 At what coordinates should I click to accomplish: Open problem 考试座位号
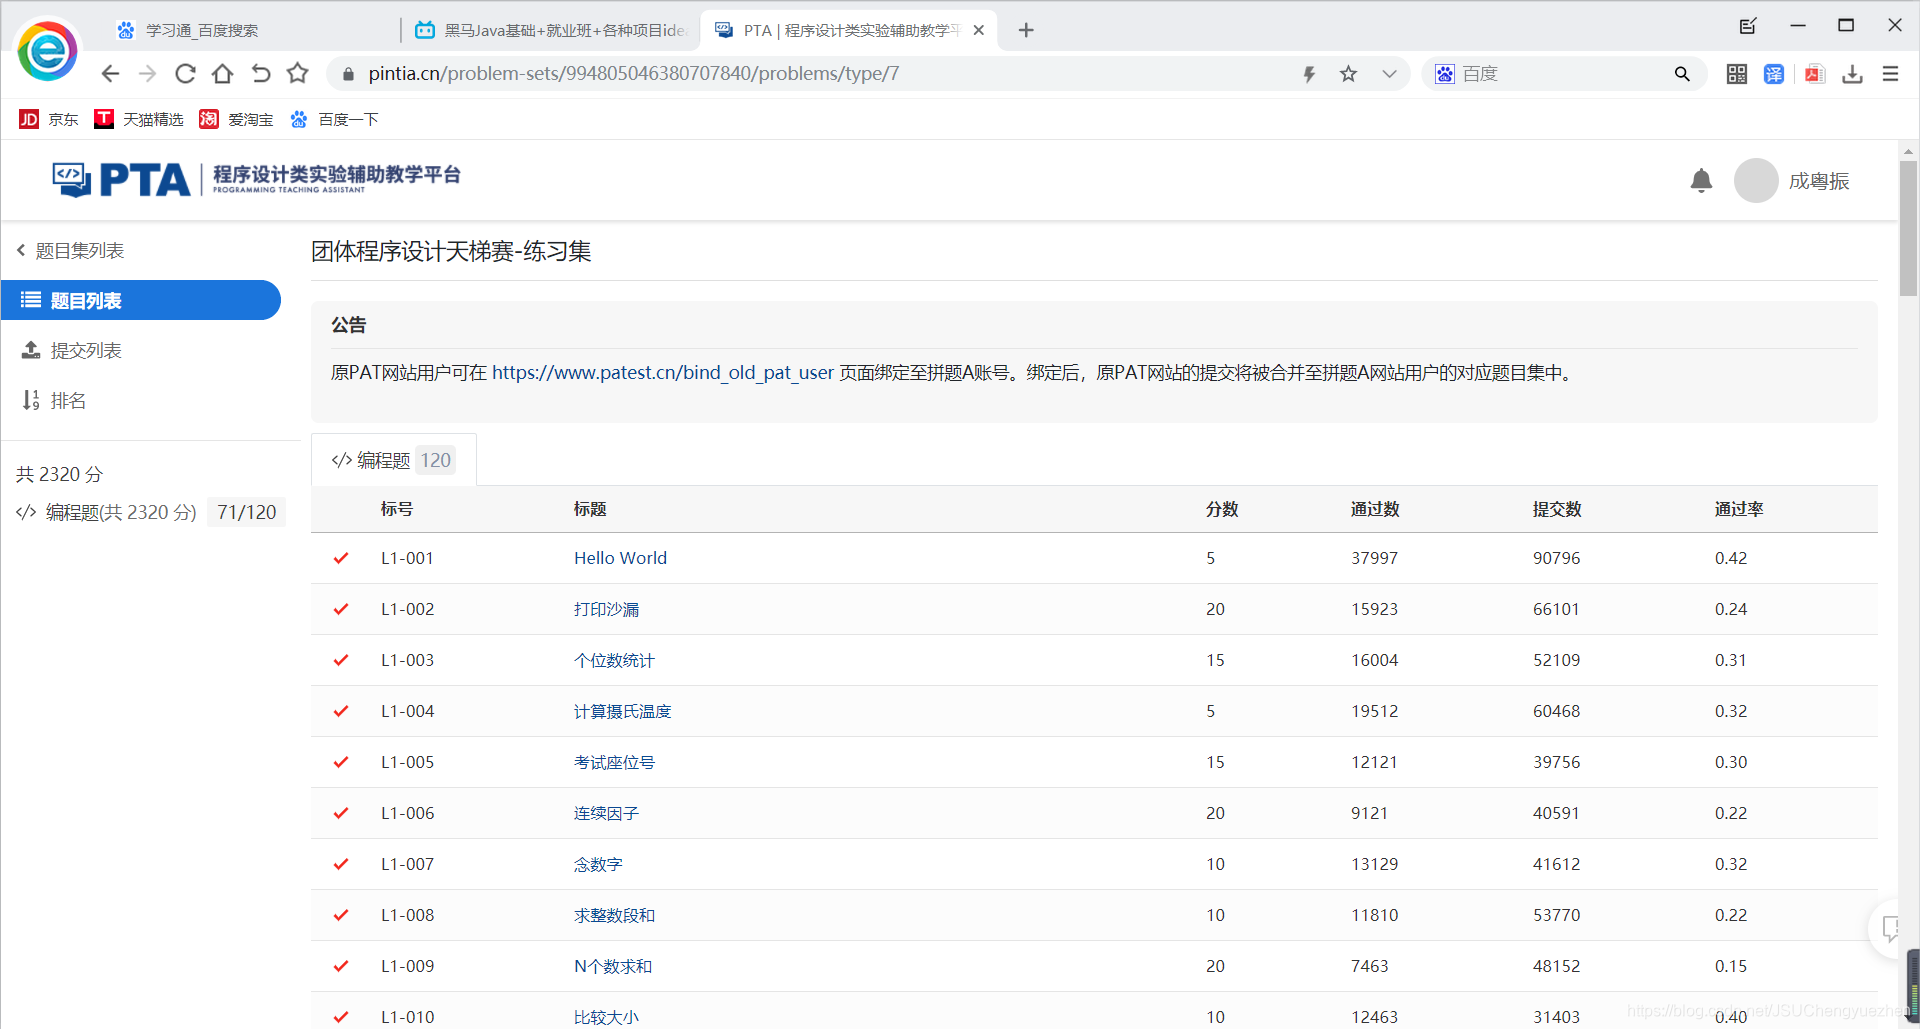click(x=614, y=762)
